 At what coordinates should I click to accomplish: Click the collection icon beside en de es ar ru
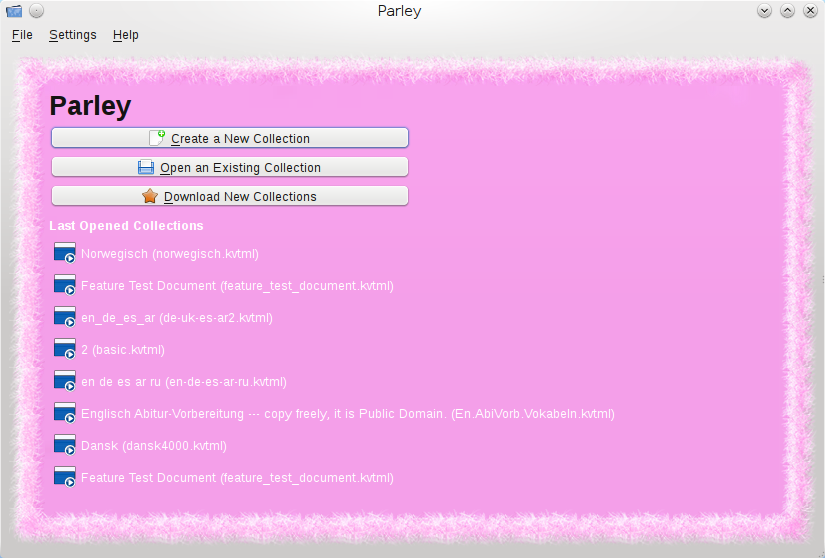pyautogui.click(x=65, y=381)
